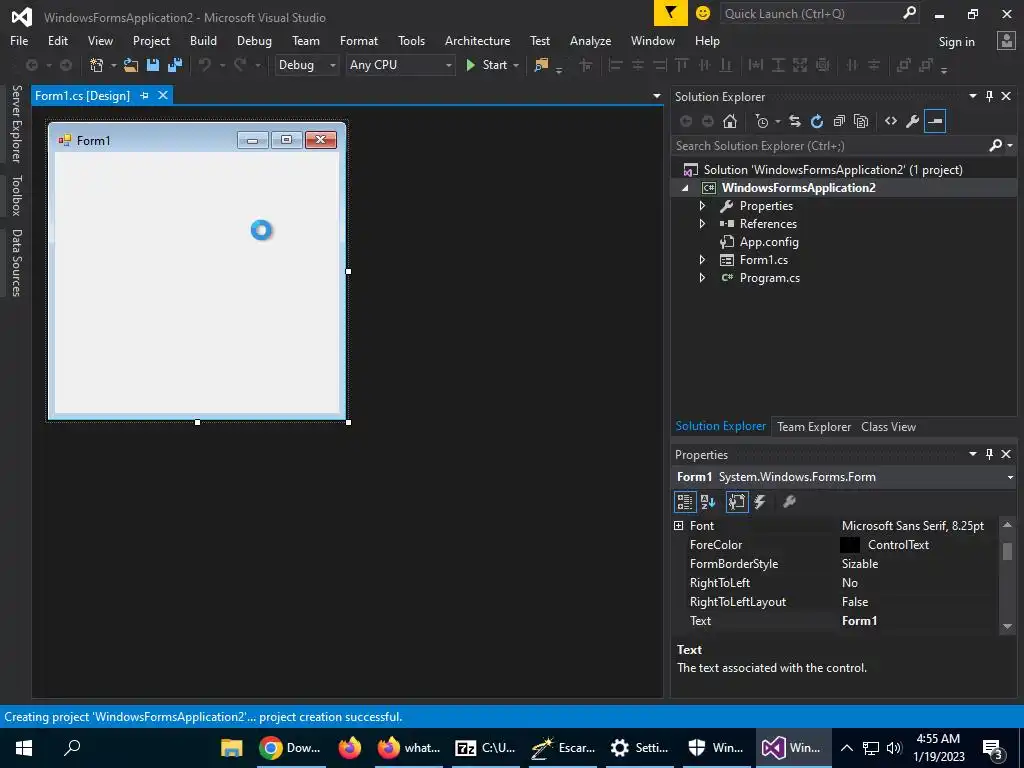Click the Start debugging button

[x=487, y=65]
